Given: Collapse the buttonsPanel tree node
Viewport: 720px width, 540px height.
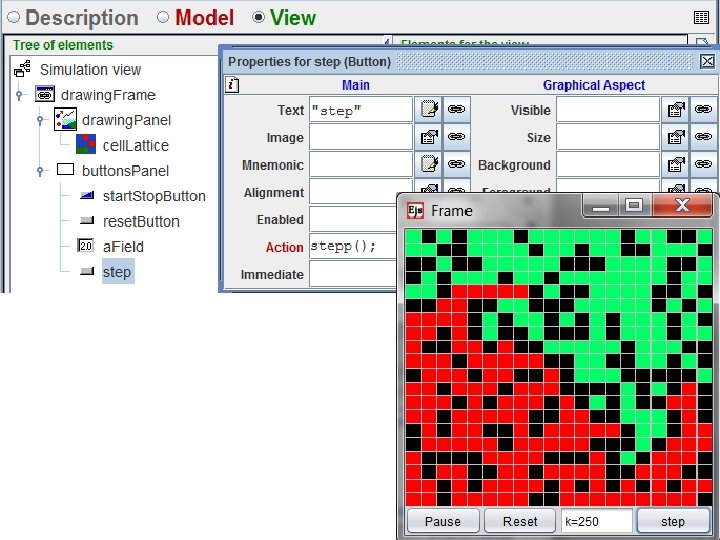Looking at the screenshot, I should point(40,171).
